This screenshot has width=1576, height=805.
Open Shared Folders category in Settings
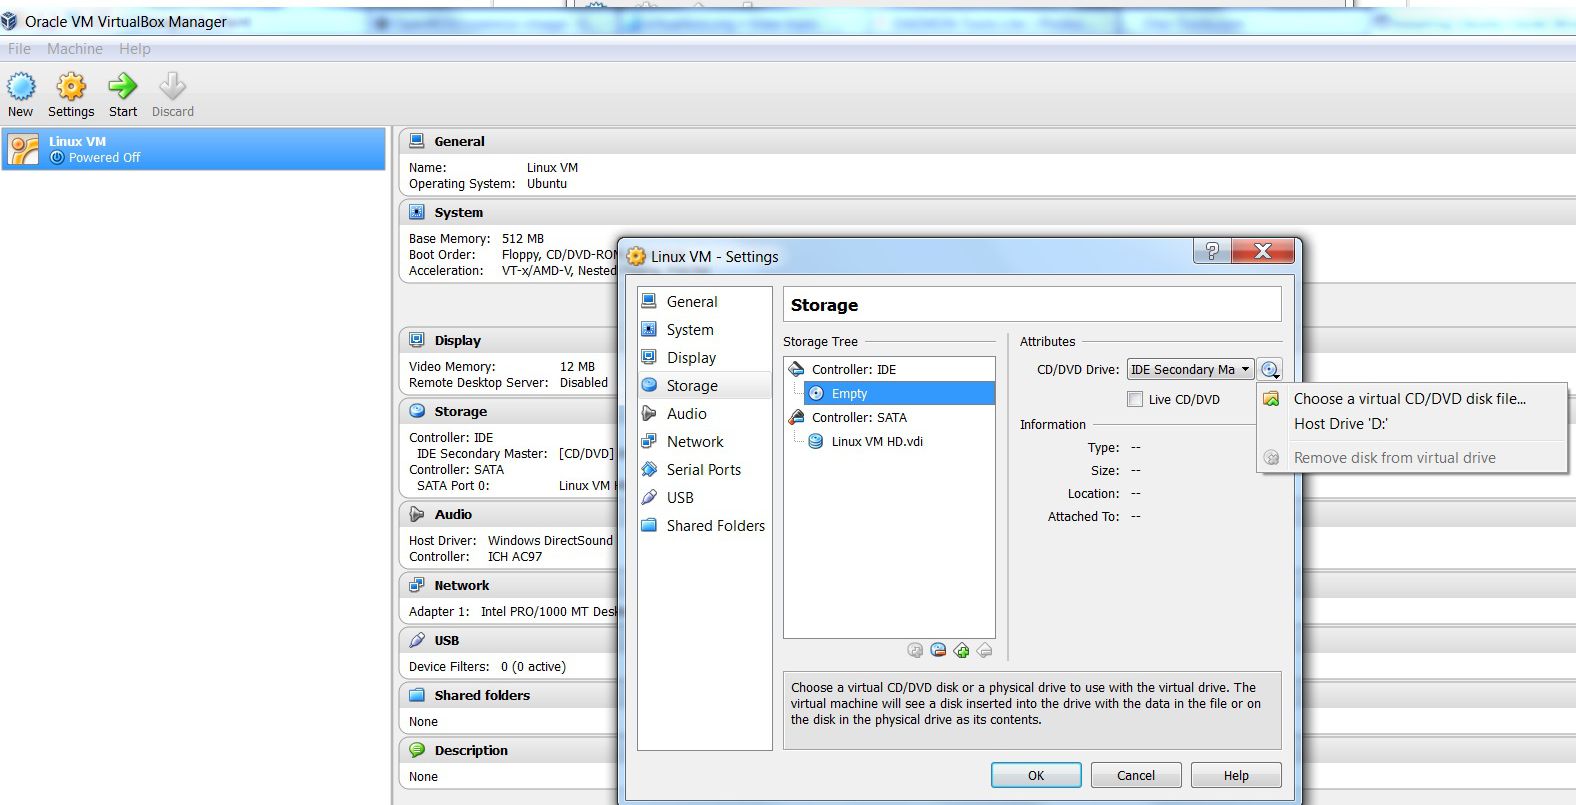[705, 525]
